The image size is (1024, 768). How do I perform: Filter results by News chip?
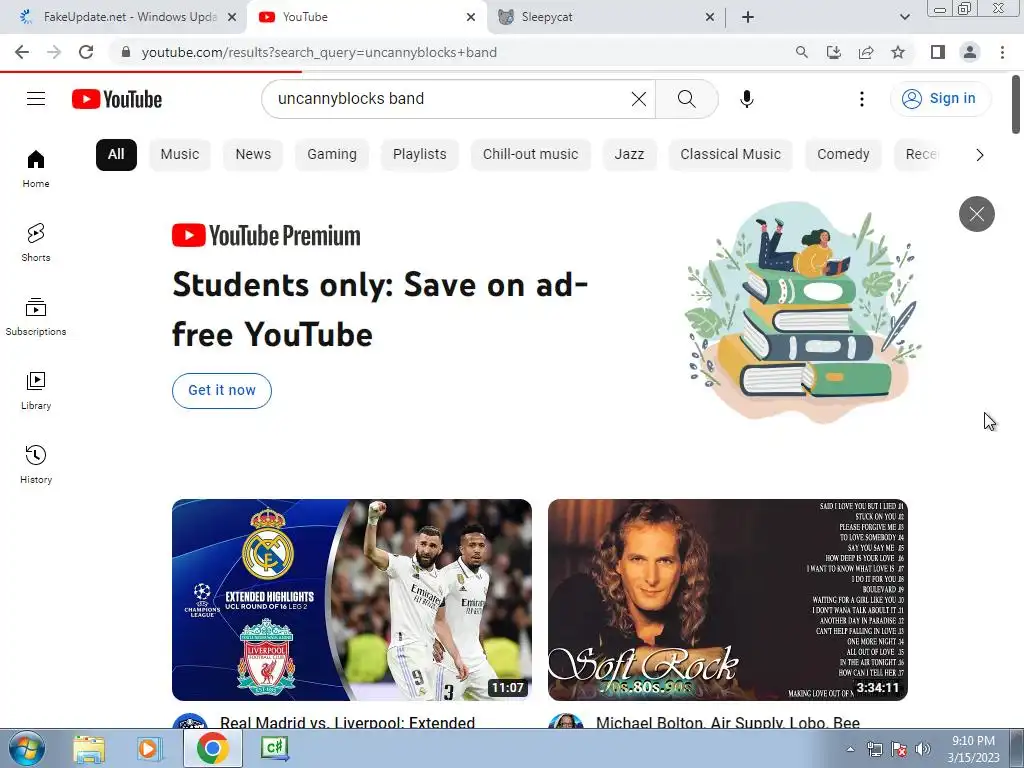coord(253,155)
